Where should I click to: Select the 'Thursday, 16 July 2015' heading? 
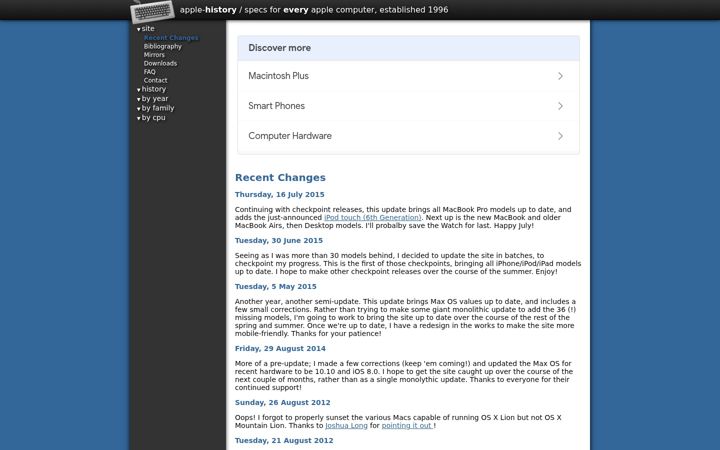pyautogui.click(x=280, y=195)
